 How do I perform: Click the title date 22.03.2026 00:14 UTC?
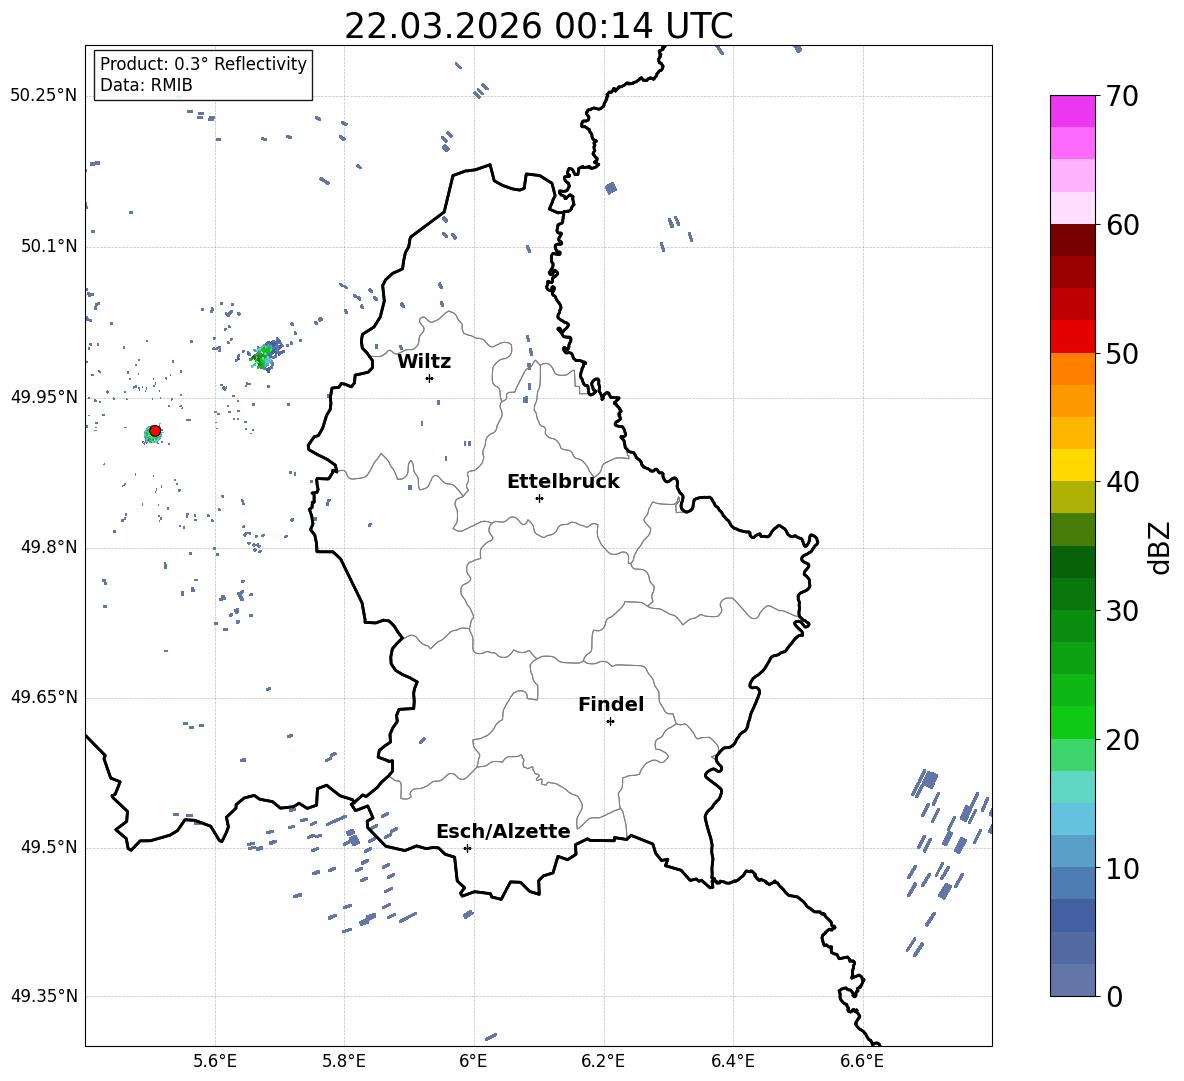[x=539, y=26]
